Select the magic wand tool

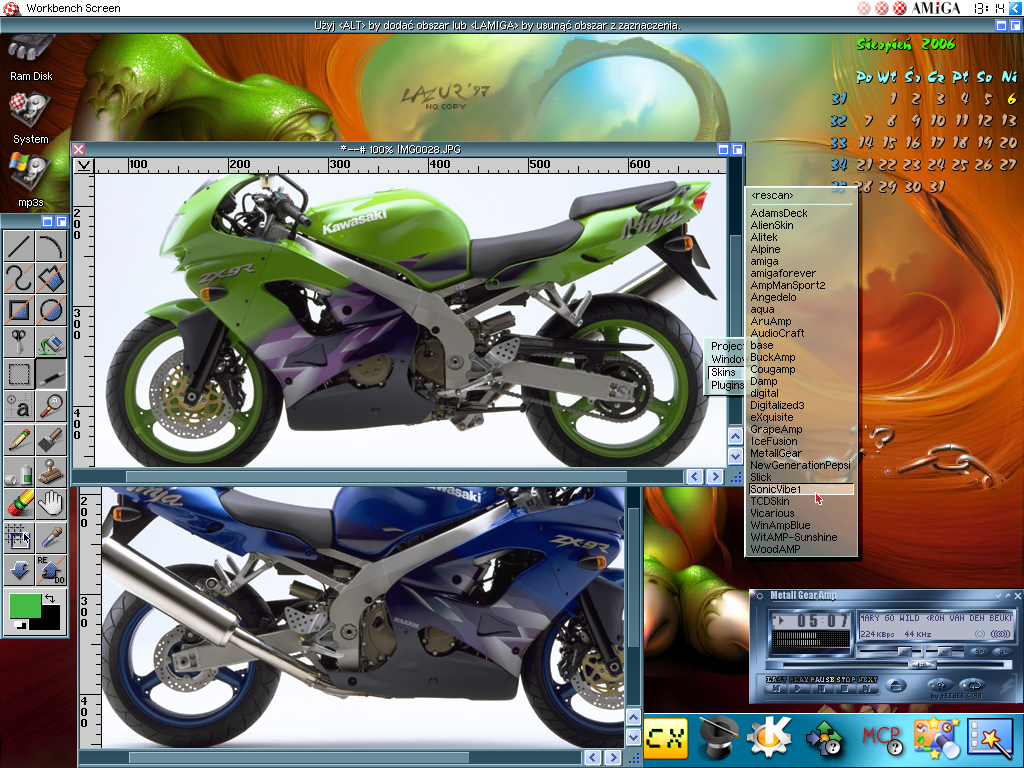pos(51,374)
